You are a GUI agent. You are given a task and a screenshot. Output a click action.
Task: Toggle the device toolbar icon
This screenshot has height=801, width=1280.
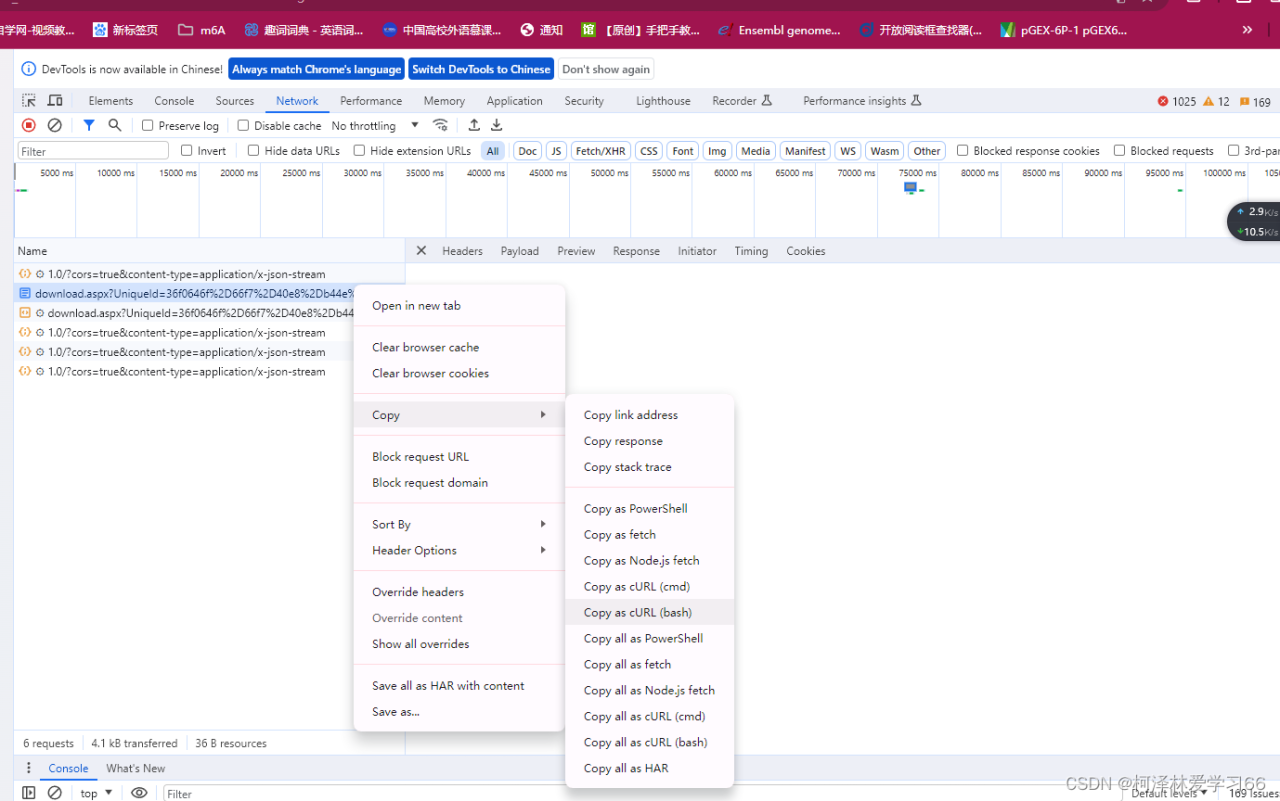(55, 101)
